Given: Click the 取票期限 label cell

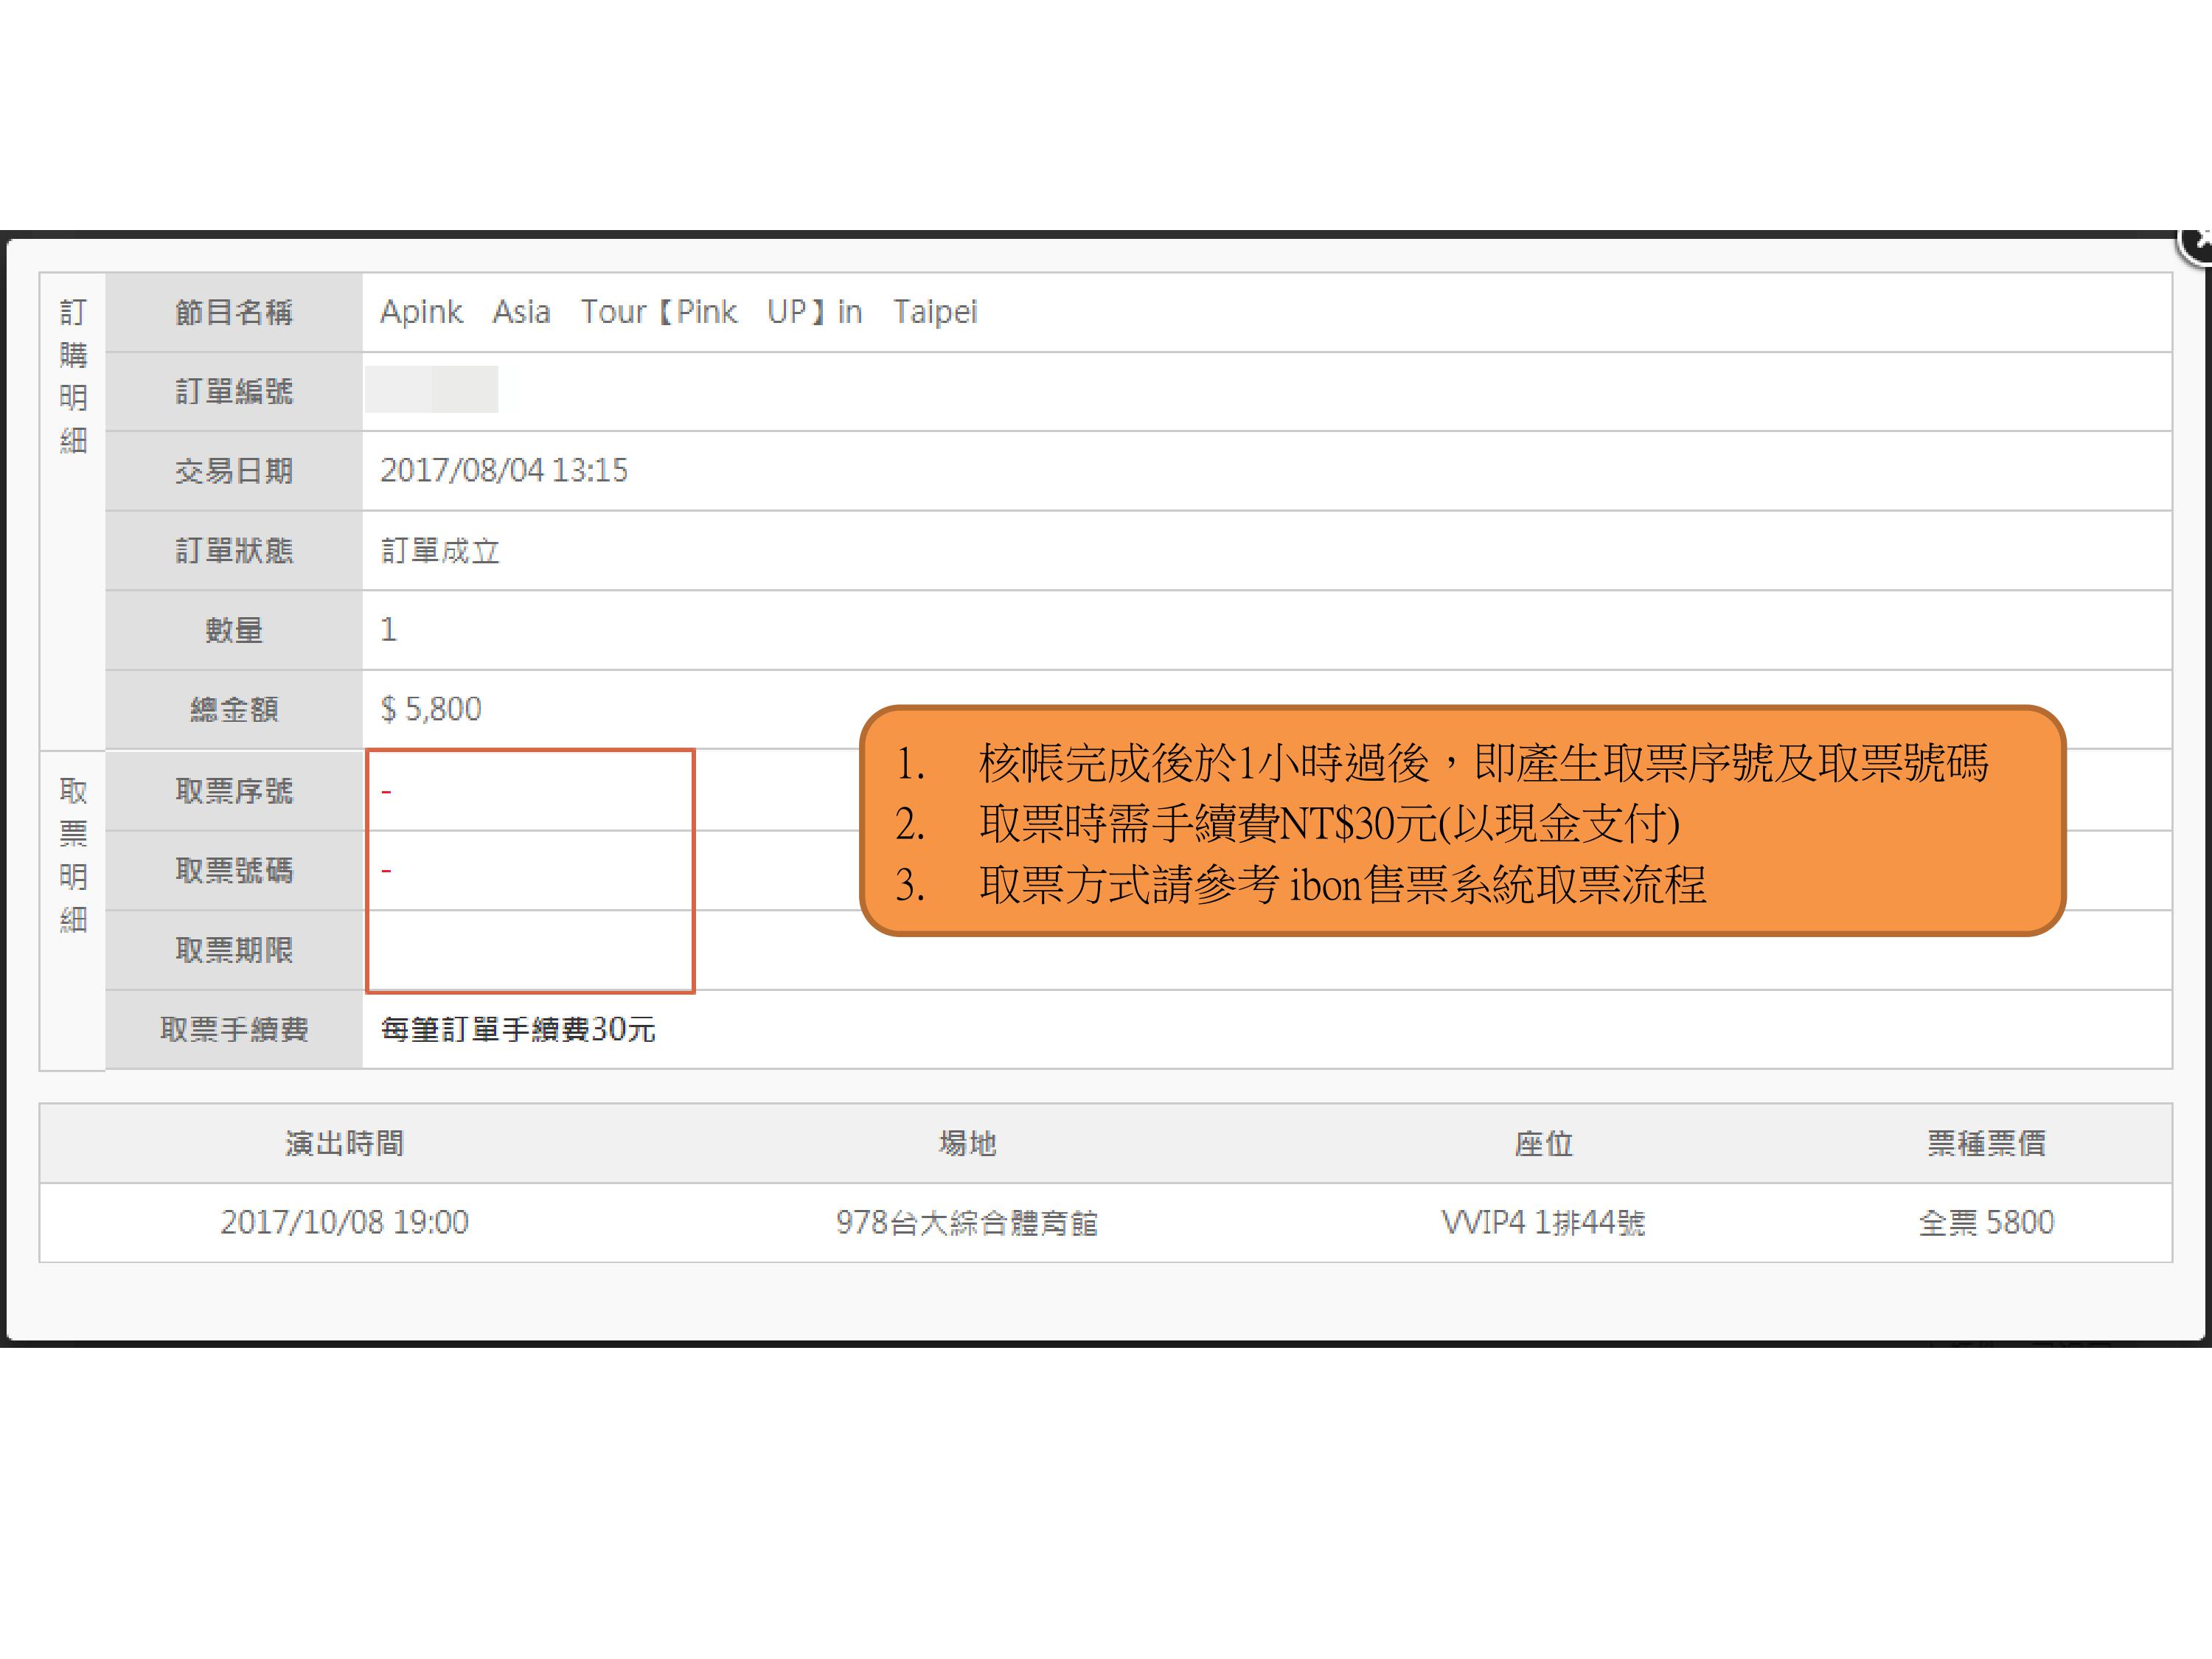Looking at the screenshot, I should point(234,950).
